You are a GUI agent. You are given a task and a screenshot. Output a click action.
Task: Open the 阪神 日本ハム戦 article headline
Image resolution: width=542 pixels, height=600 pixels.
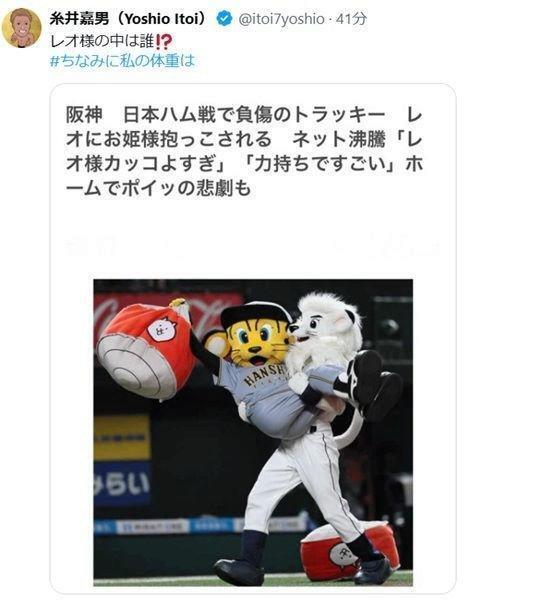tap(244, 151)
